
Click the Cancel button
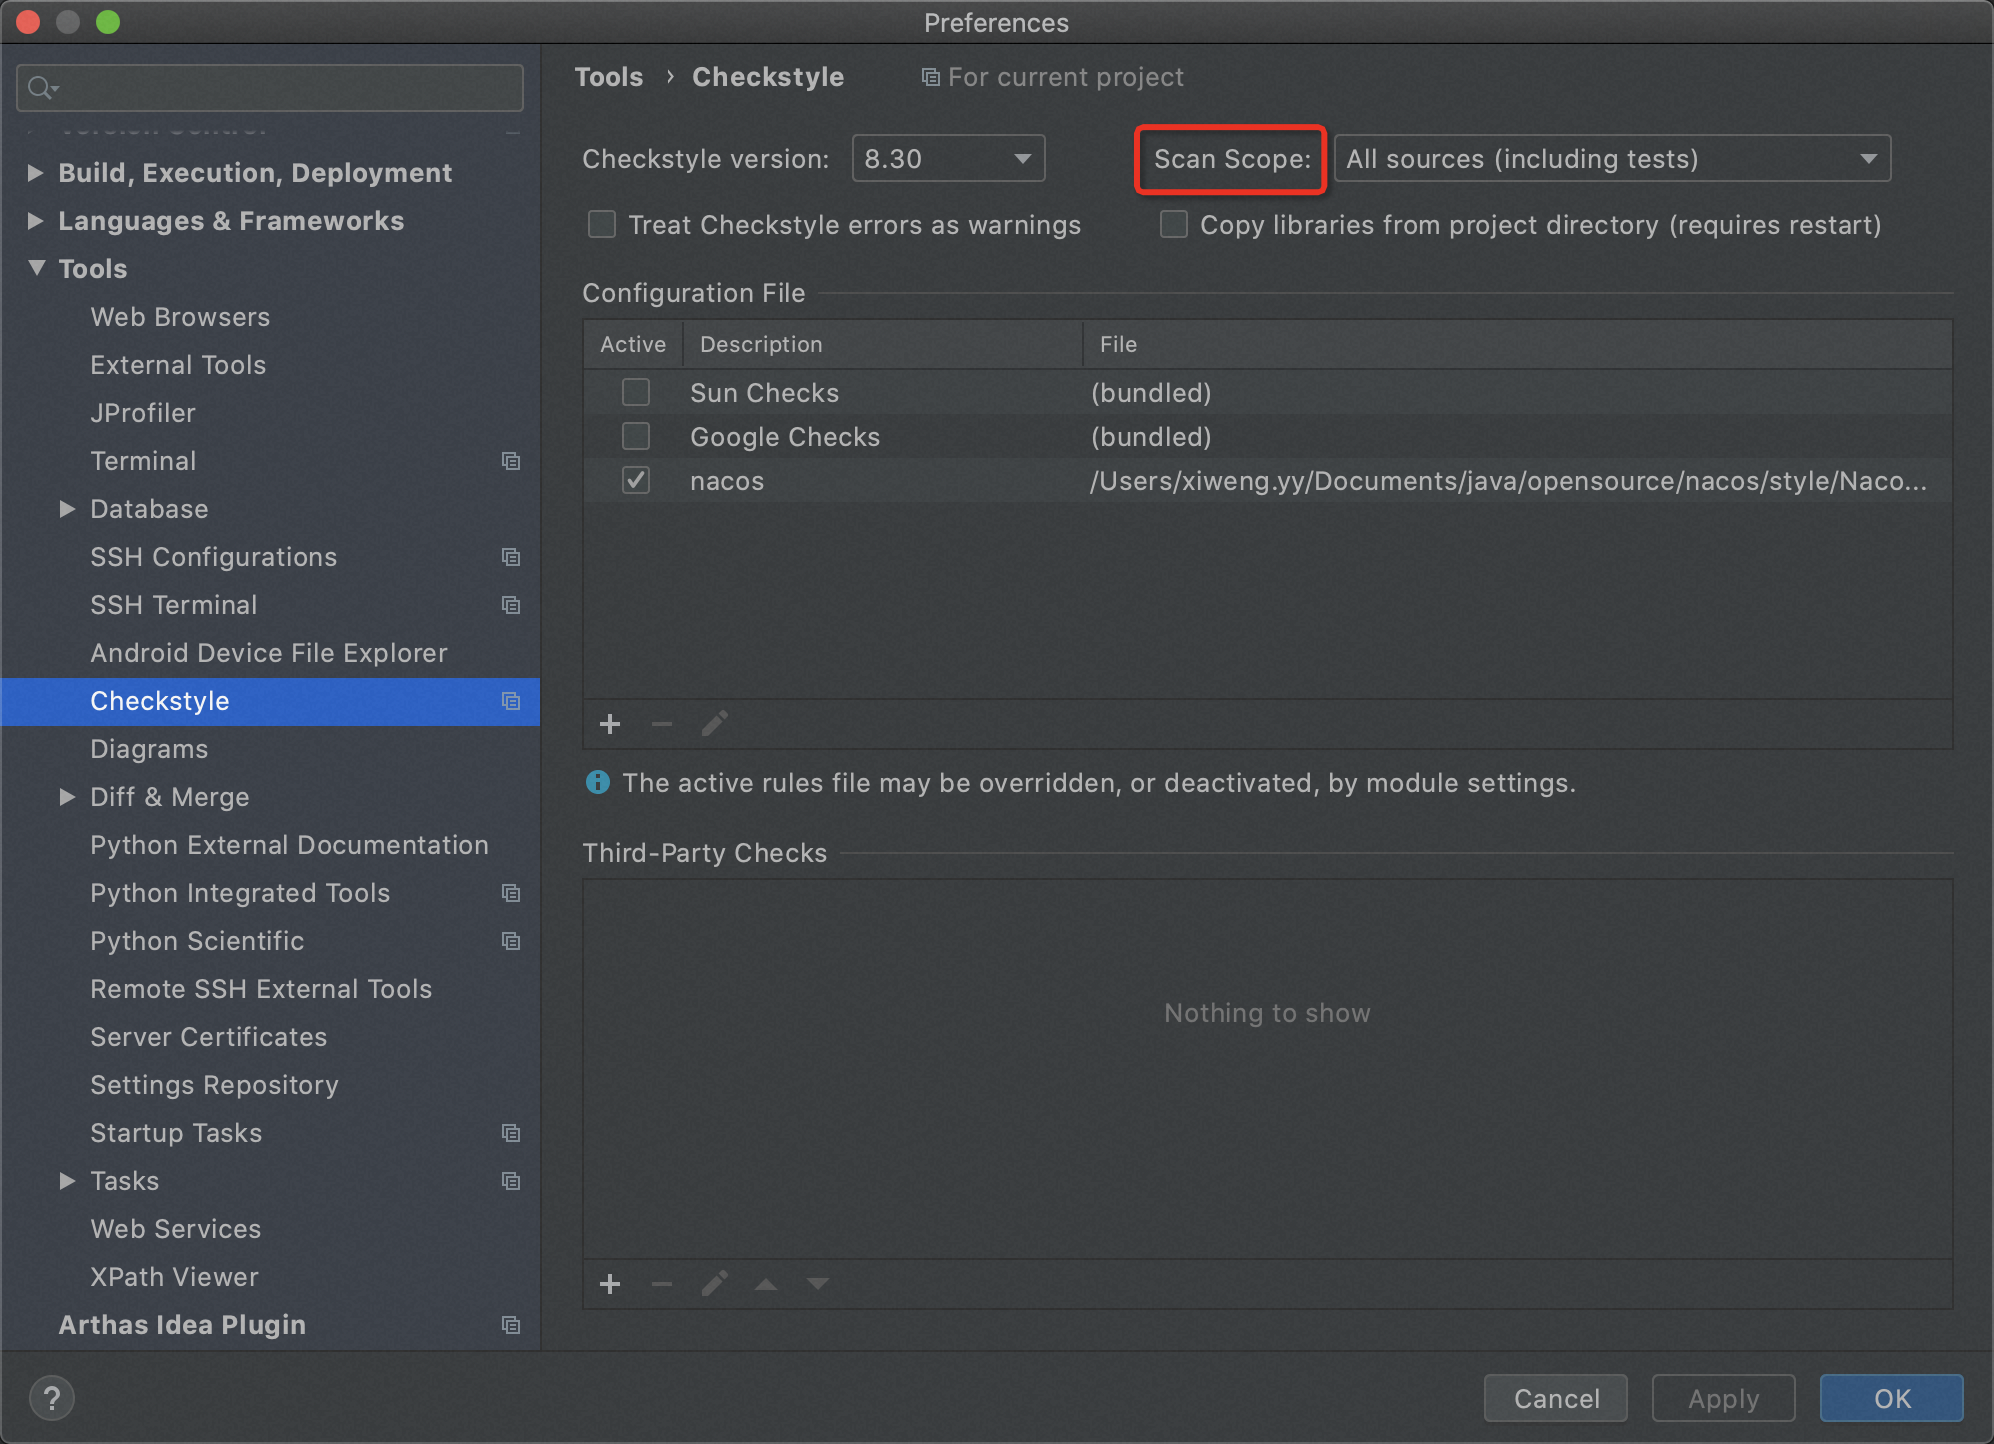(1555, 1398)
